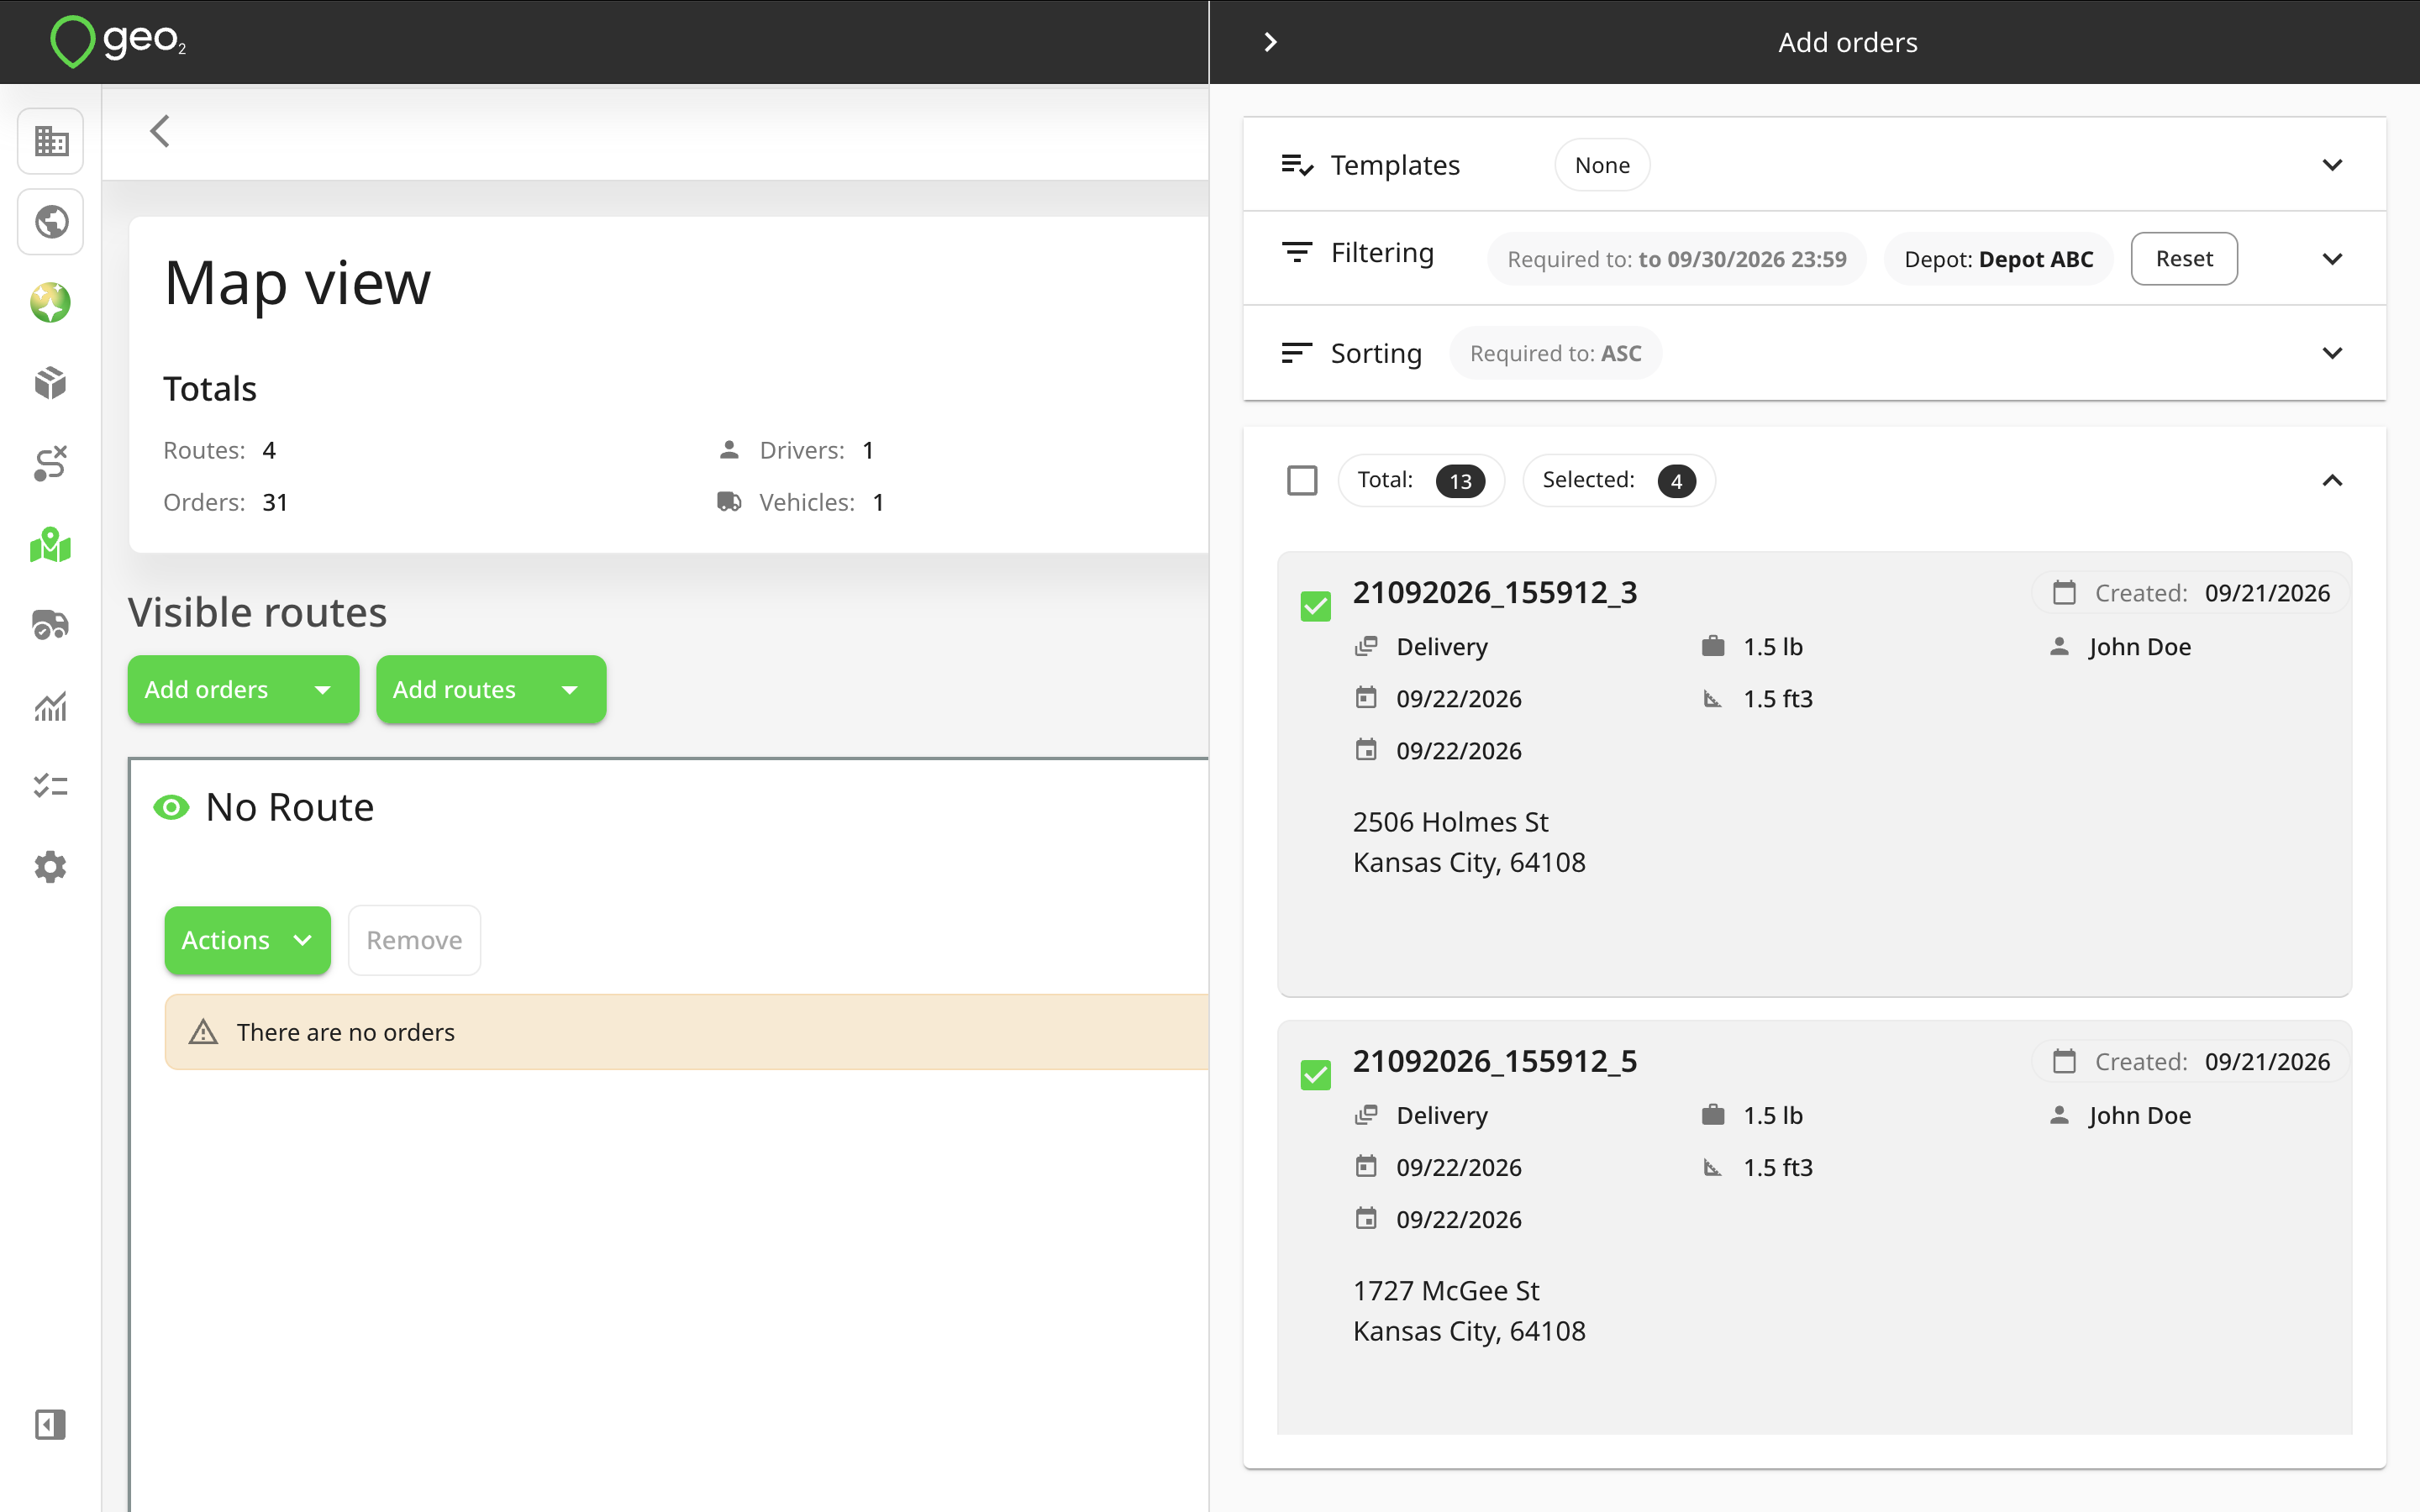2420x1512 pixels.
Task: Close the Add orders panel arrow
Action: [x=1270, y=42]
